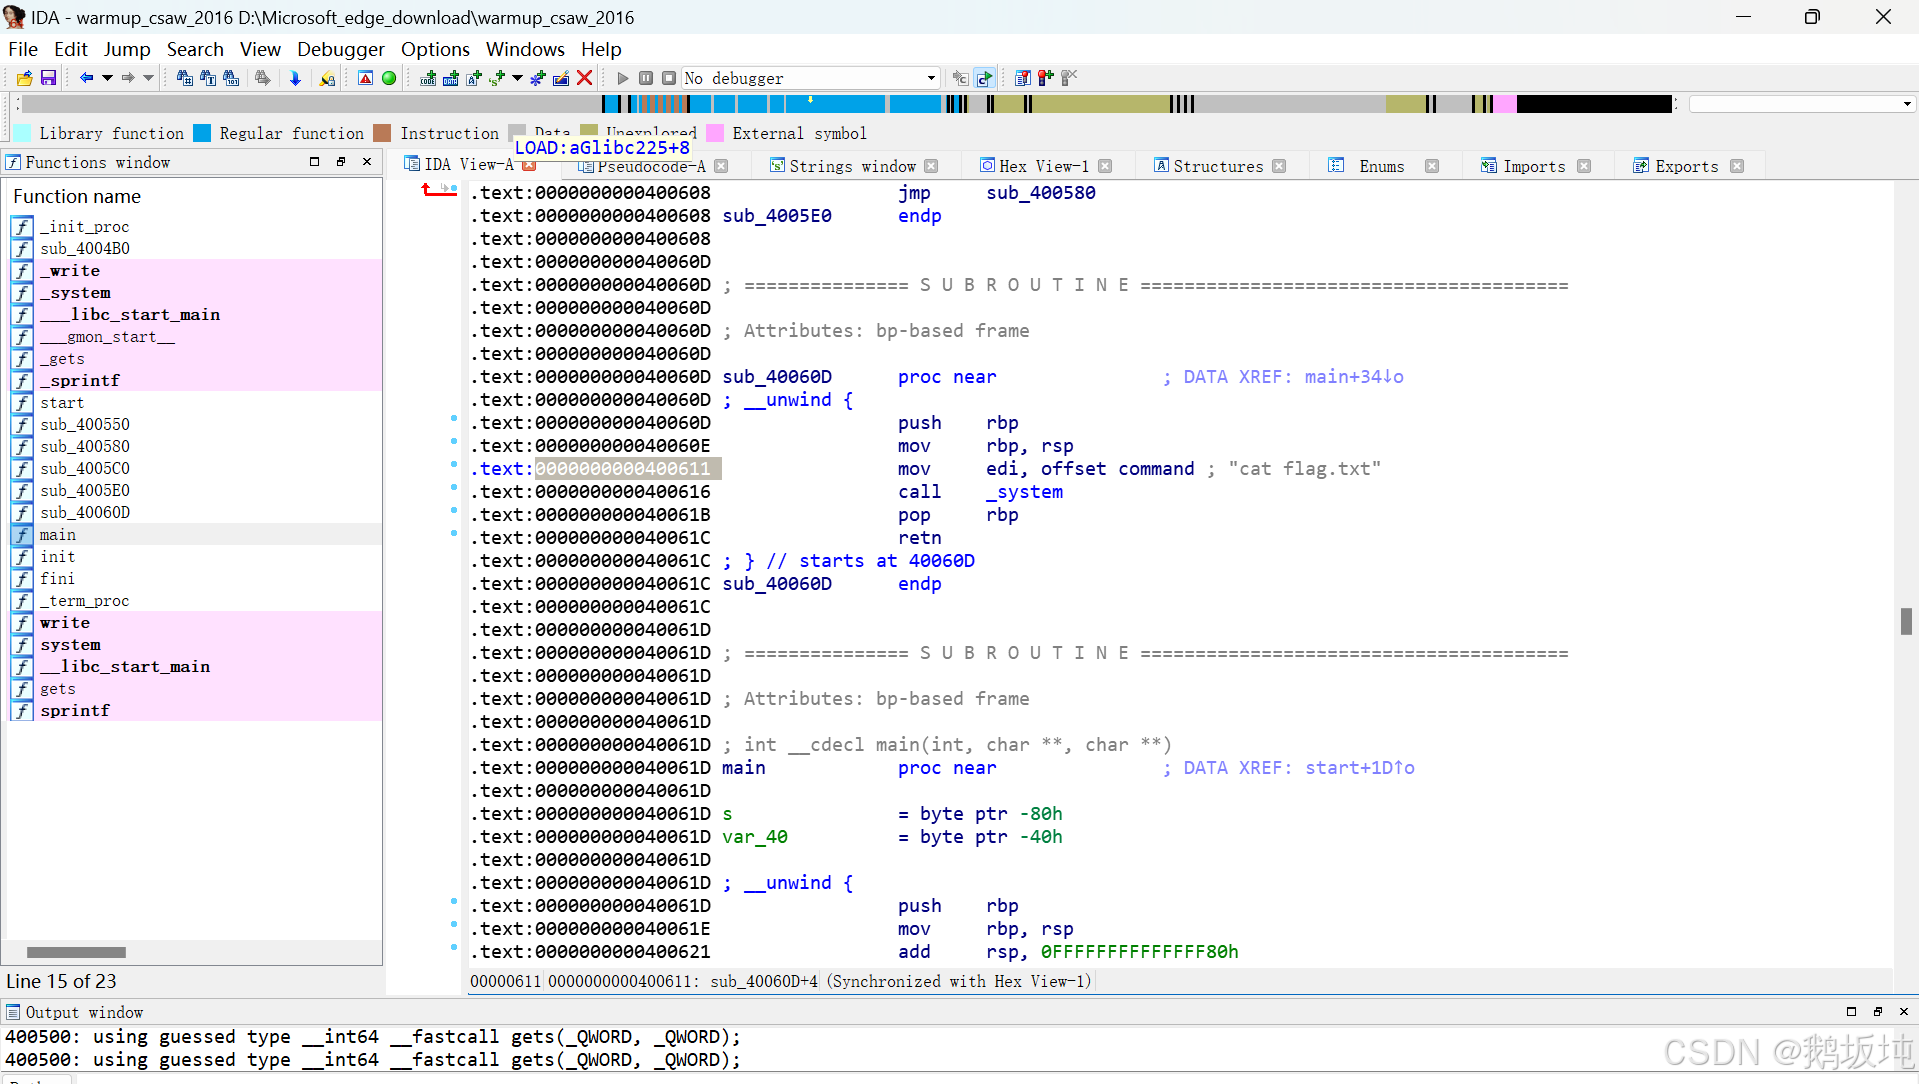Click the edit comment pencil icon
This screenshot has height=1084, width=1919.
[x=560, y=77]
